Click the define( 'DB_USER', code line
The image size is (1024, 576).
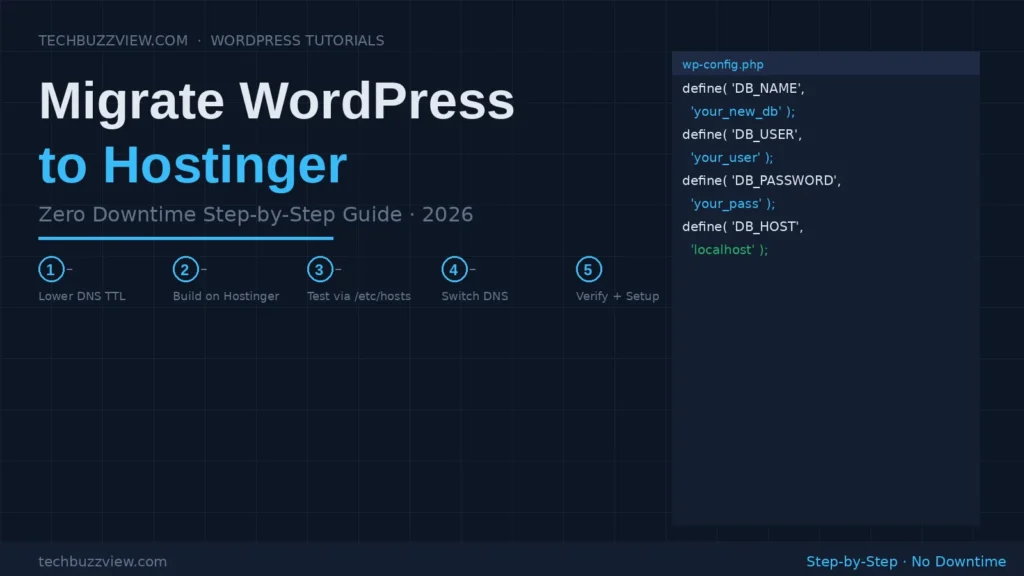tap(742, 135)
